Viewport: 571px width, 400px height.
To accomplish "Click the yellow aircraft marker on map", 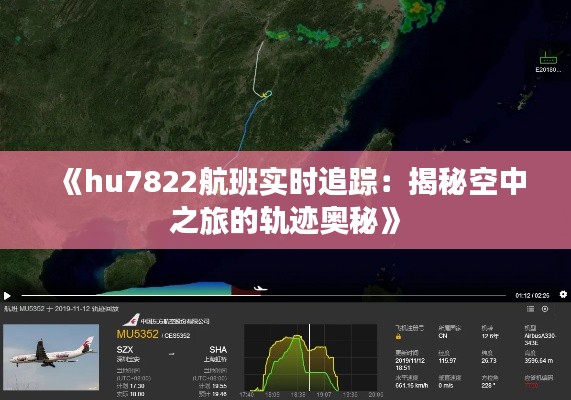I will (x=263, y=95).
